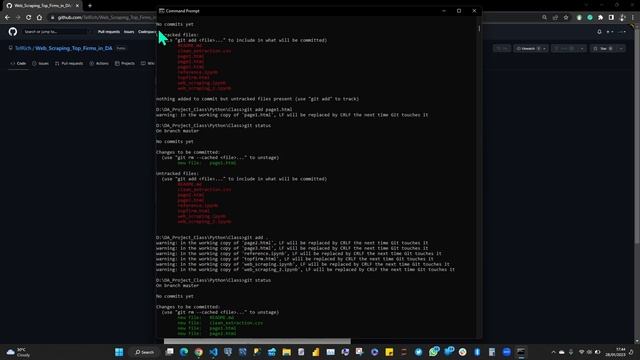Open Issues in GitHub top nav

(x=129, y=31)
